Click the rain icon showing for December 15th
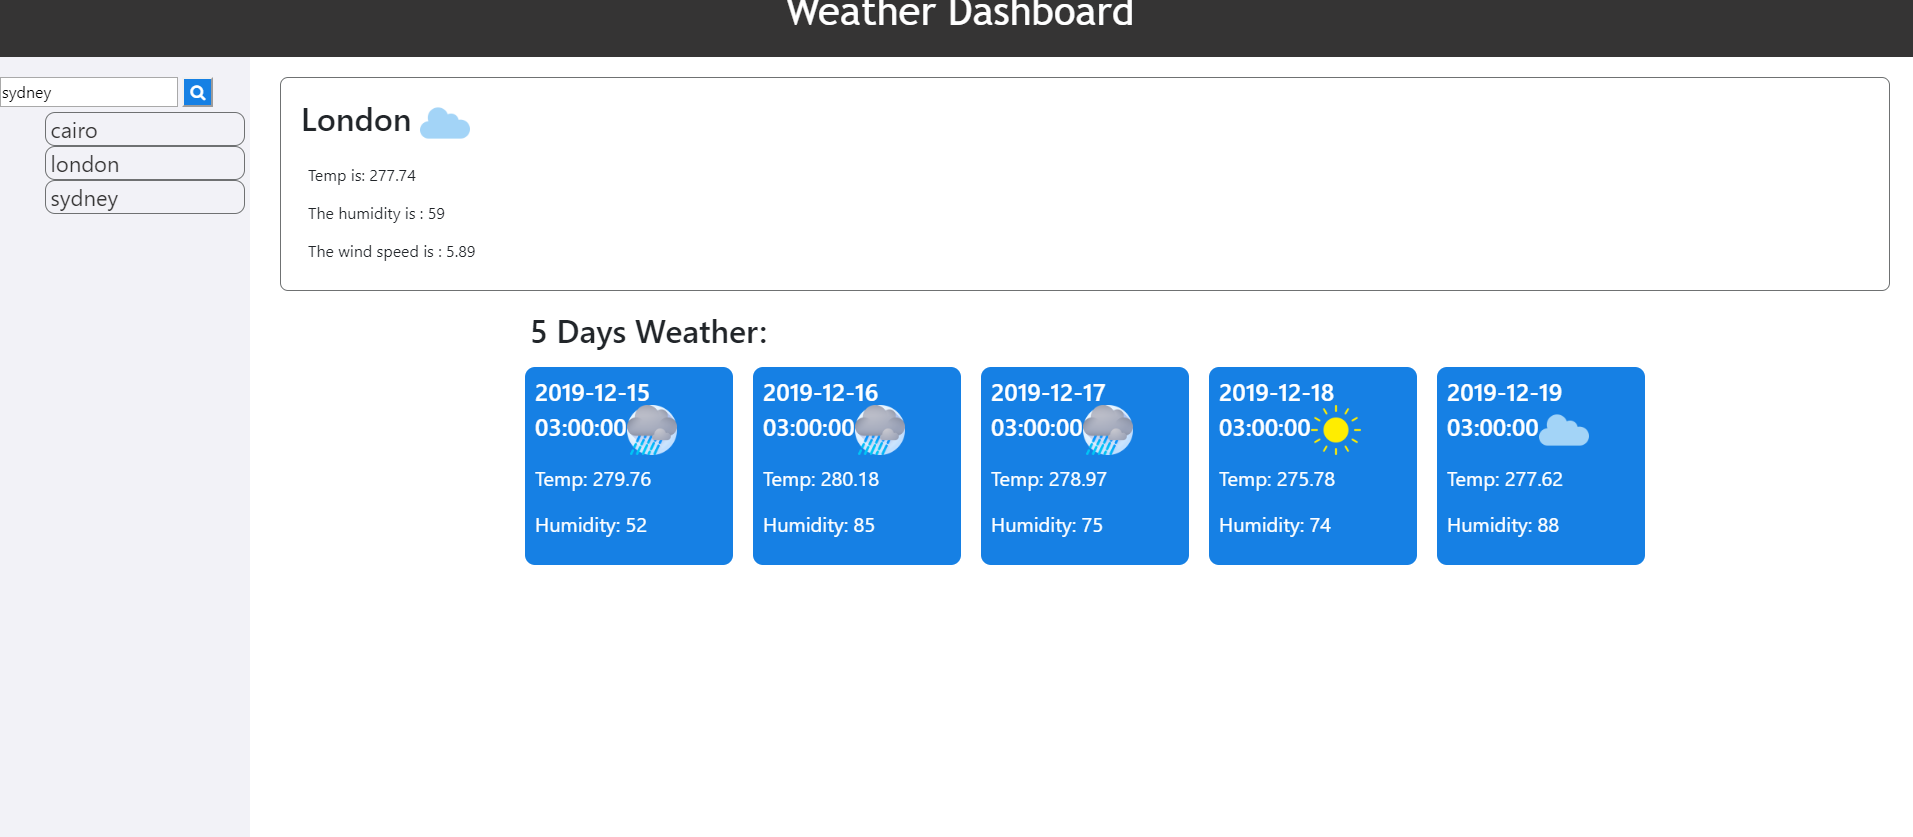The image size is (1913, 837). pos(652,429)
